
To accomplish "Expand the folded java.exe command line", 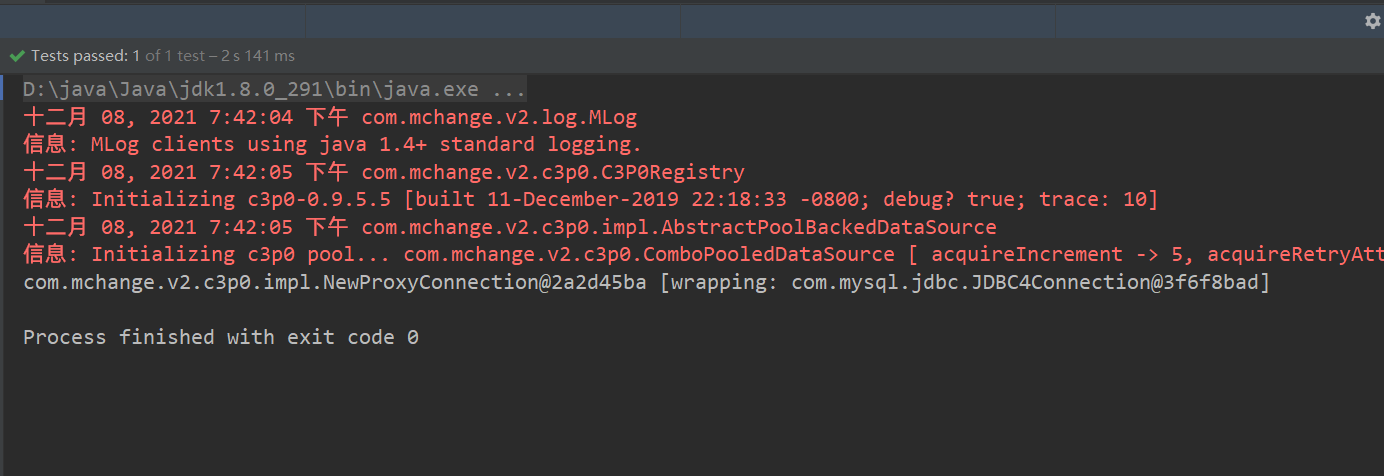I will pos(275,89).
